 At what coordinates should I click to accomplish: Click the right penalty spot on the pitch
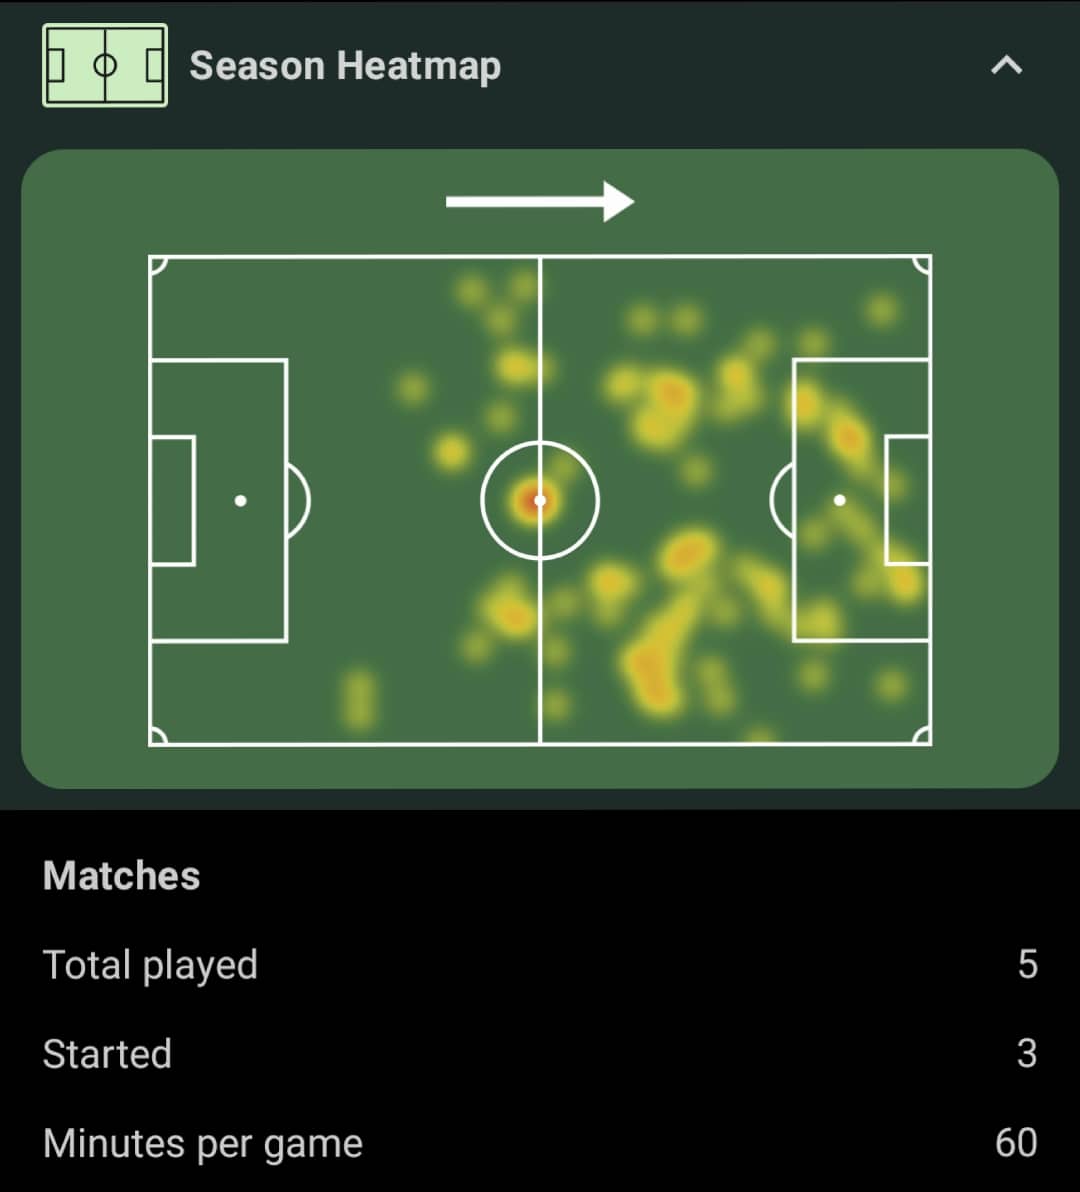coord(839,500)
